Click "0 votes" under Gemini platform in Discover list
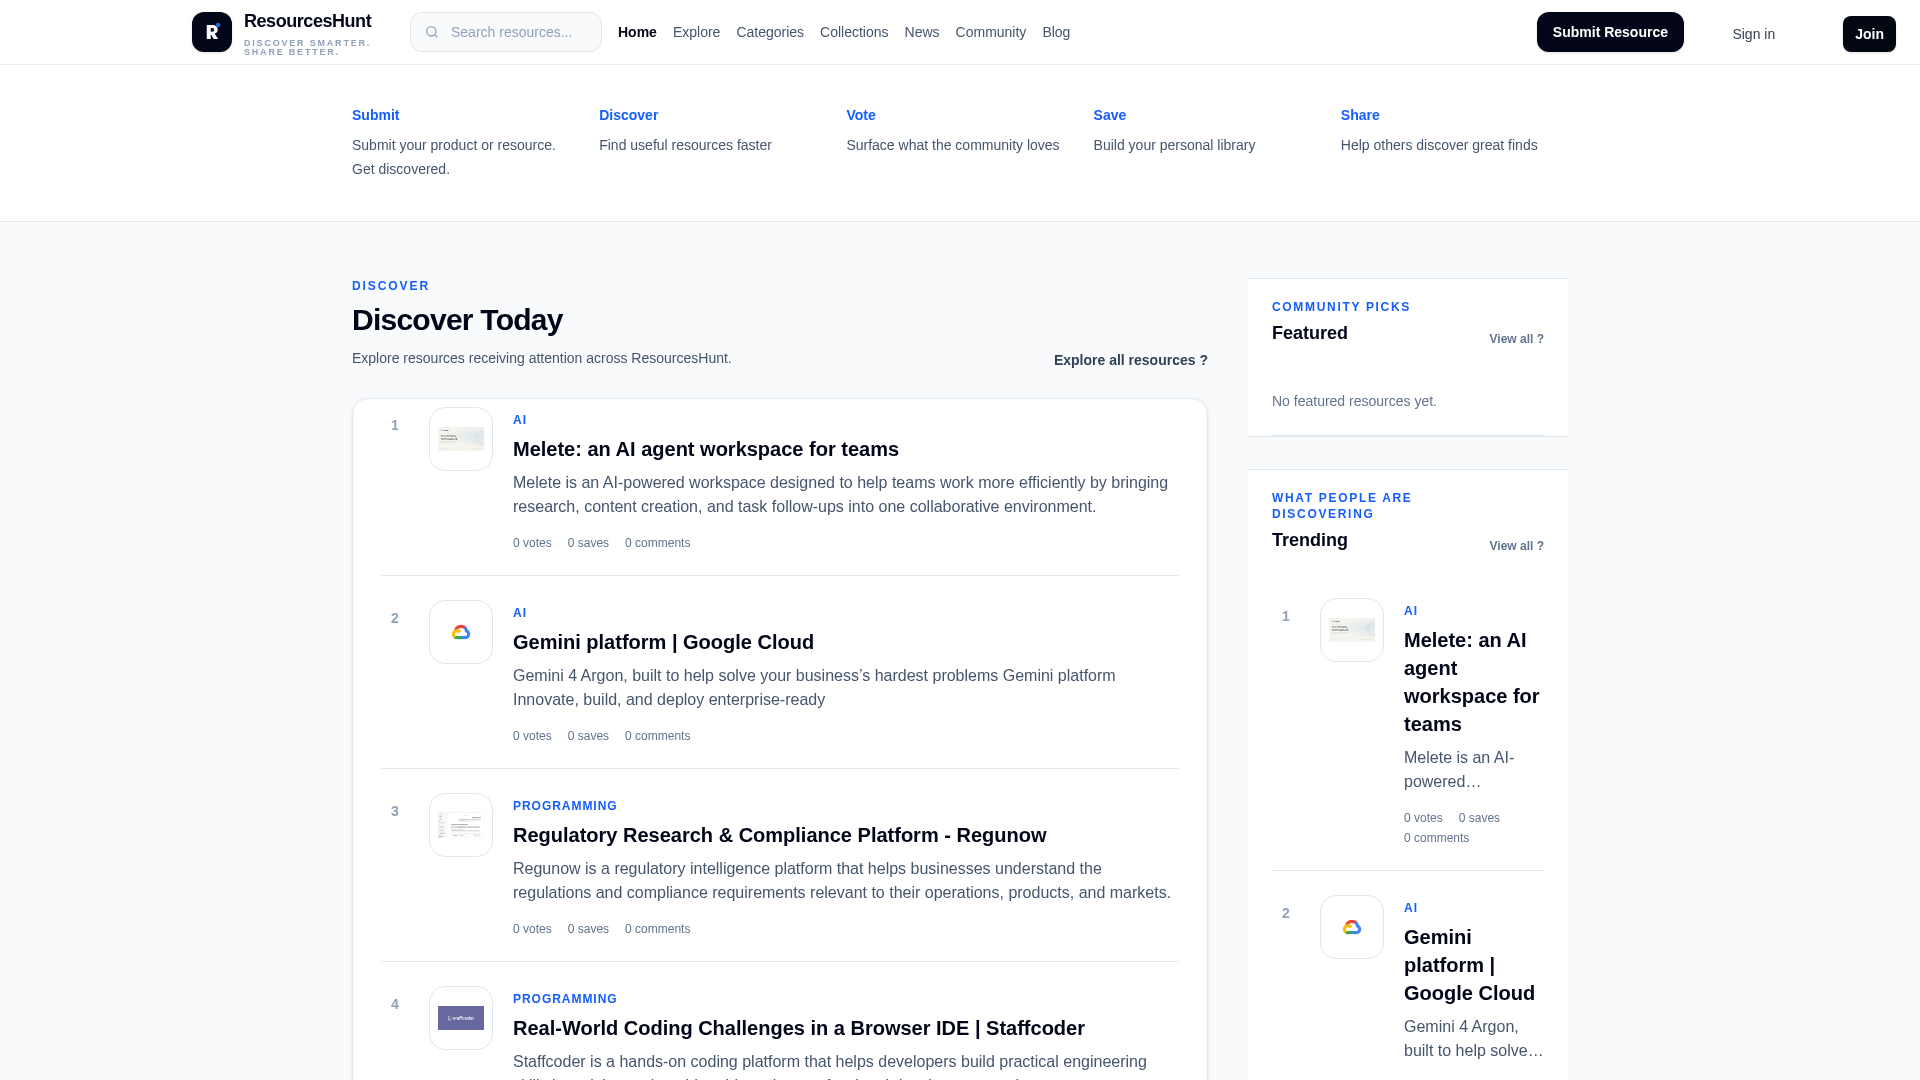The height and width of the screenshot is (1080, 1920). tap(532, 736)
